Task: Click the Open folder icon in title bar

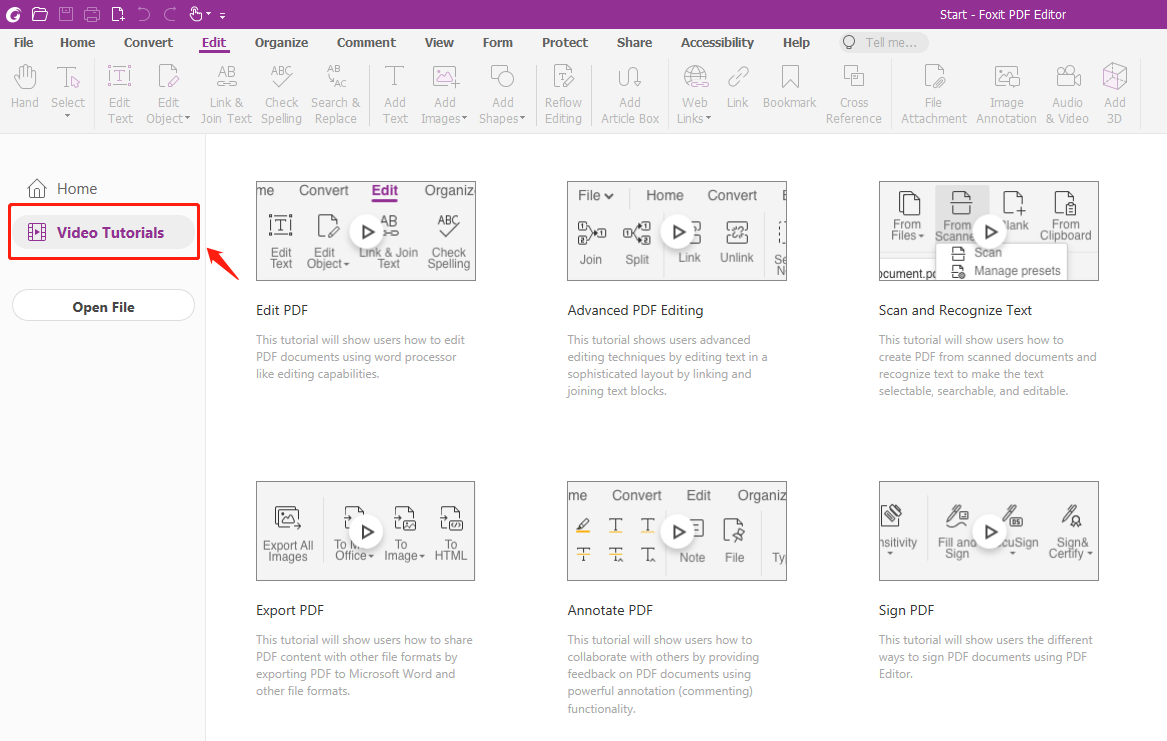Action: click(x=40, y=14)
